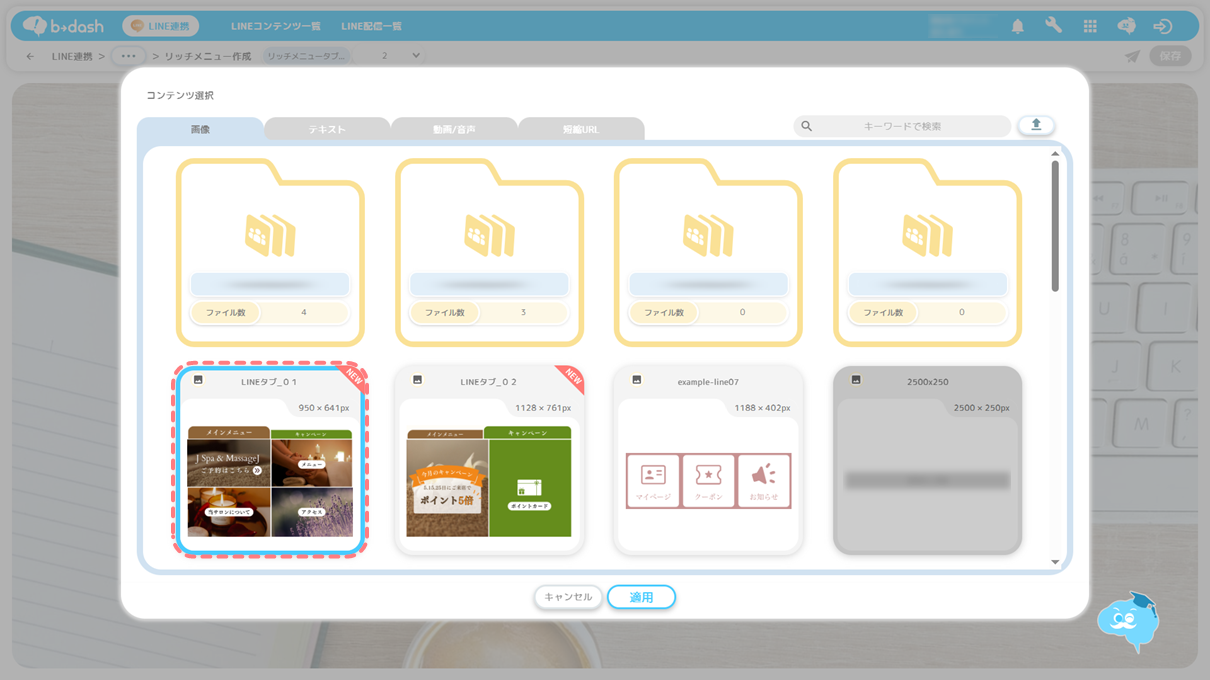Expand the breadcrumb number dropdown chevron

point(416,56)
